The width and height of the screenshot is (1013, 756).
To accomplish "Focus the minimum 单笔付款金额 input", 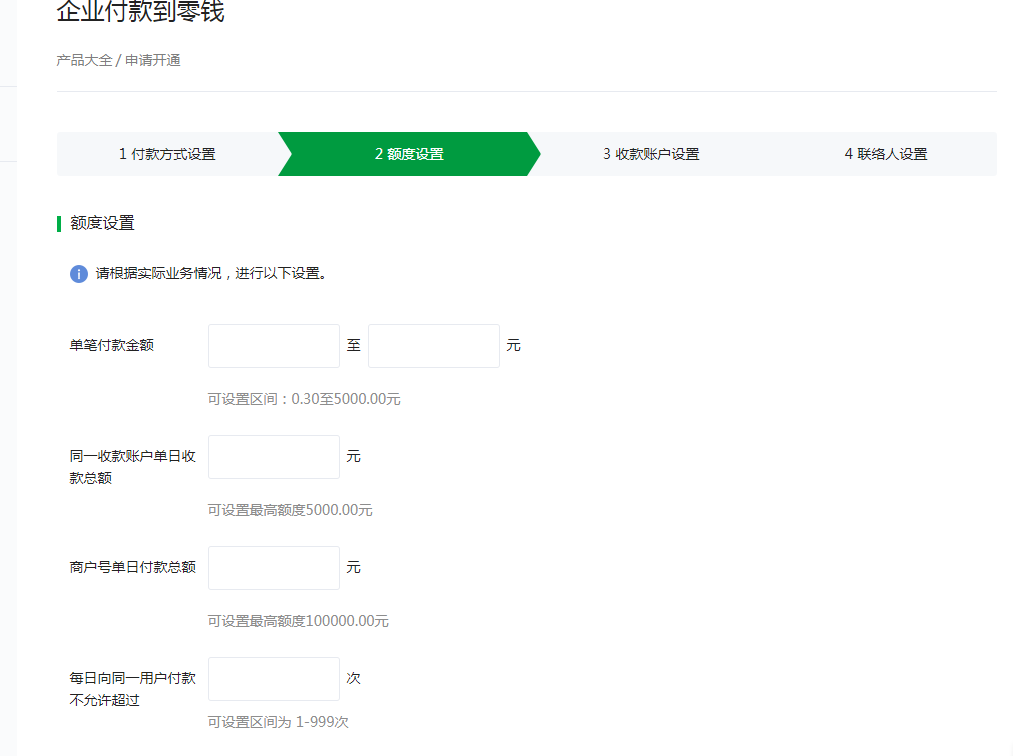I will pyautogui.click(x=274, y=346).
